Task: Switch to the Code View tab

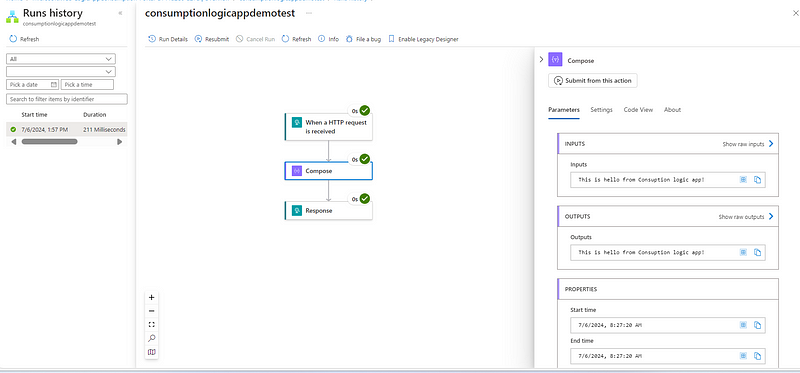Action: click(638, 110)
